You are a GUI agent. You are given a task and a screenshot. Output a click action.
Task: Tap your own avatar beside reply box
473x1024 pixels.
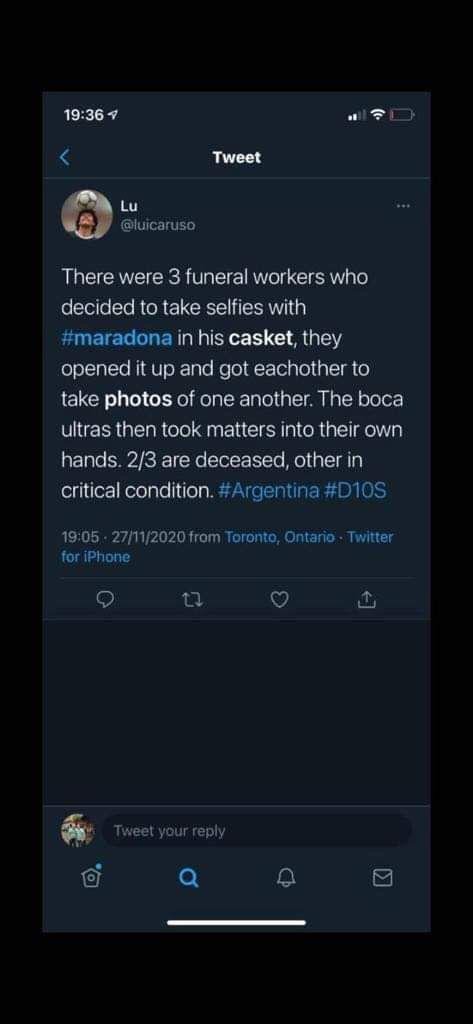tap(78, 831)
